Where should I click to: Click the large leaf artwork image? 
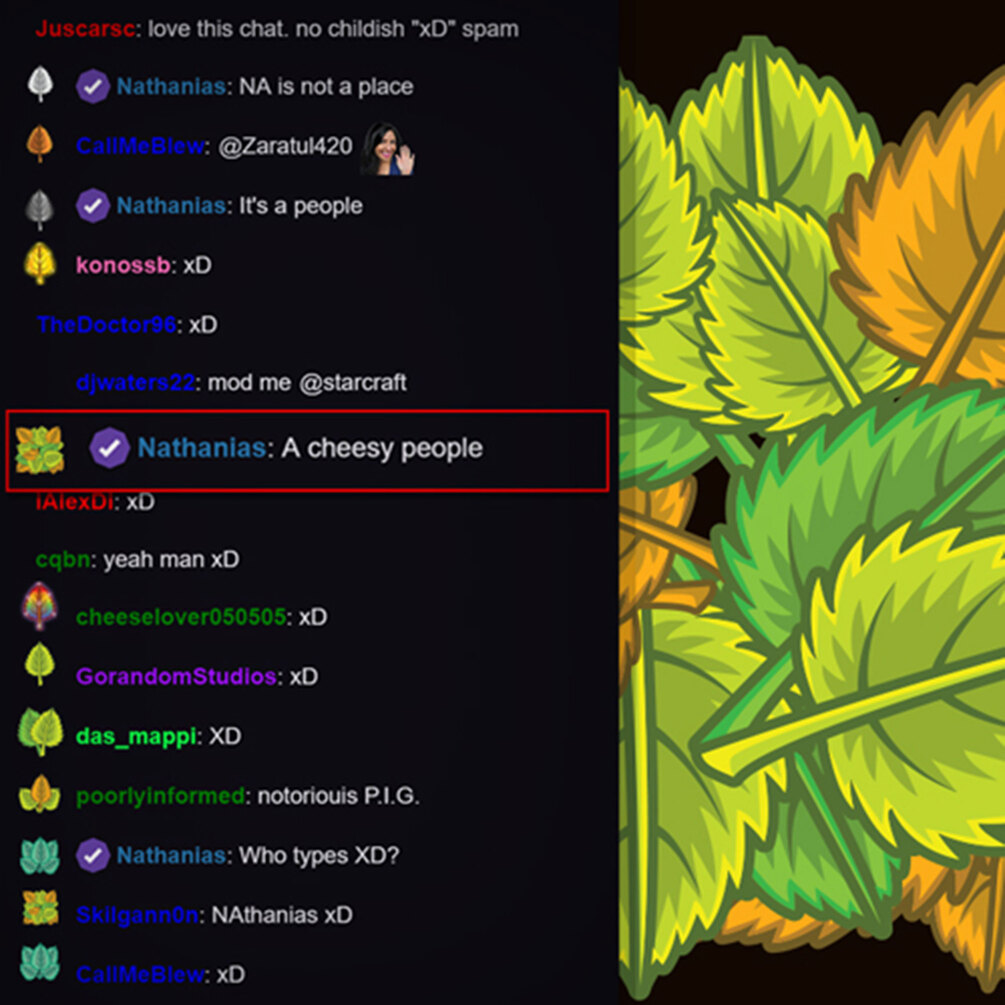tap(812, 502)
